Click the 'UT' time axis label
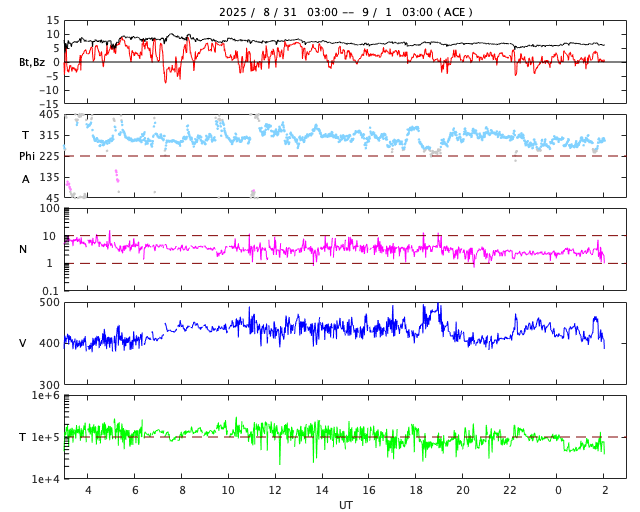640x512 pixels. click(345, 505)
